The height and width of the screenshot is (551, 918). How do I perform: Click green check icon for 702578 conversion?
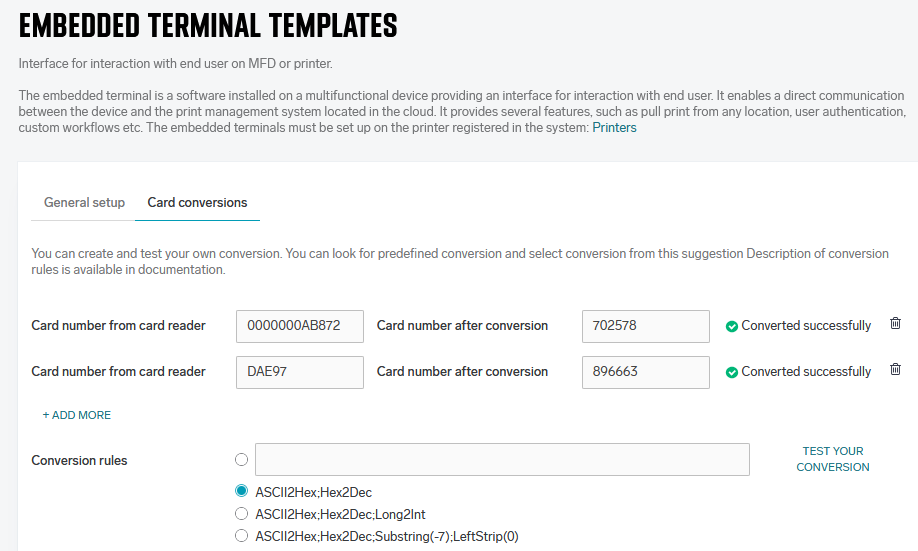tap(732, 326)
